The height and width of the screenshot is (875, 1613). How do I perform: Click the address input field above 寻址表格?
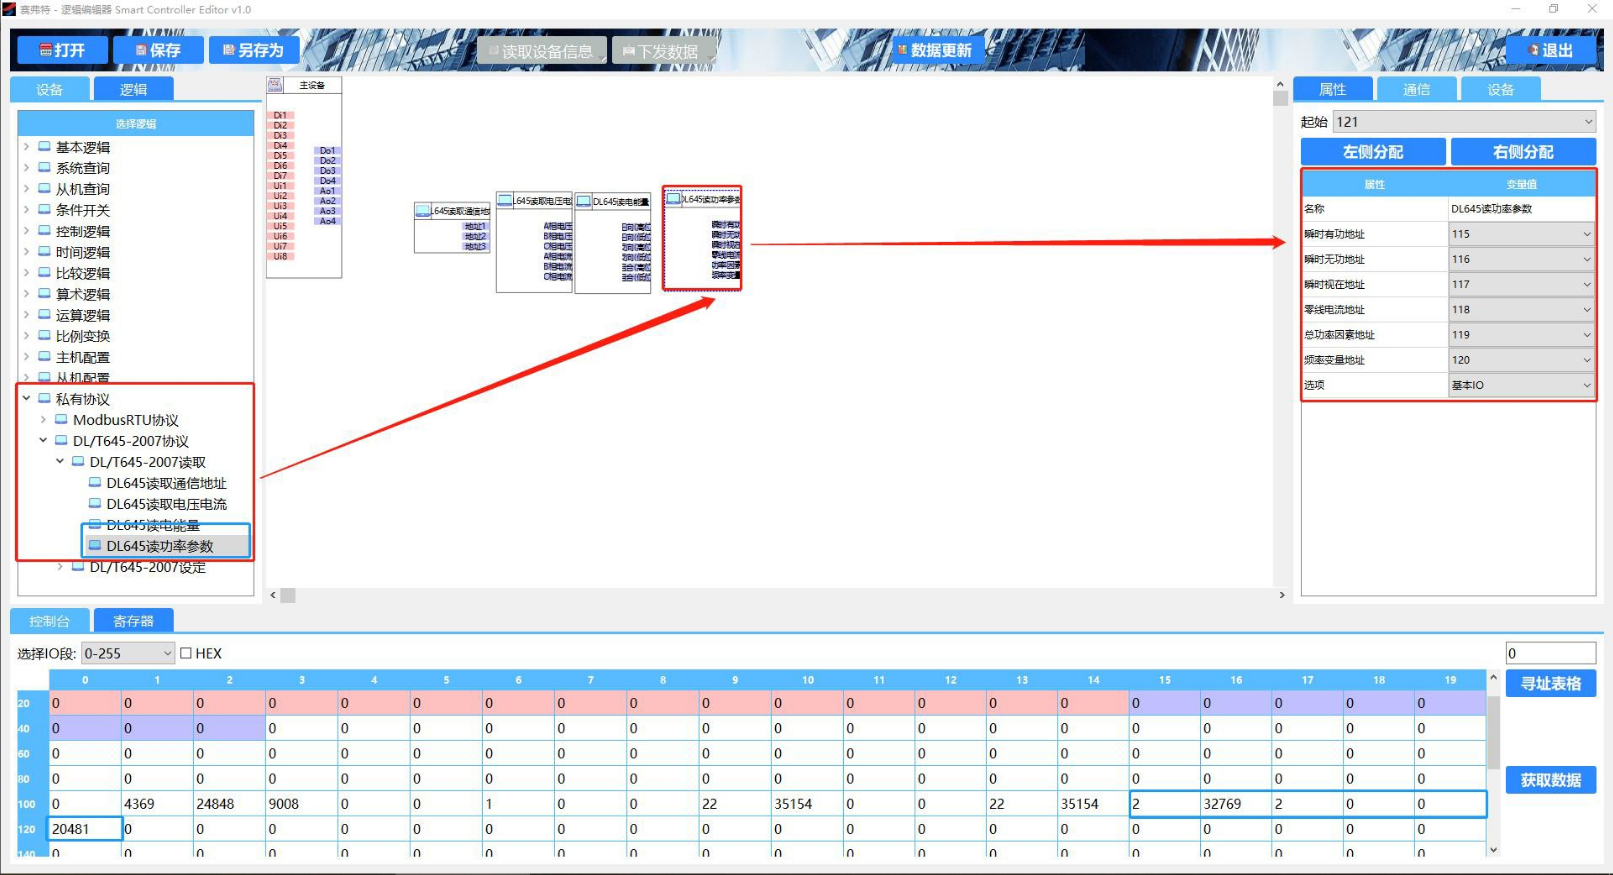(x=1550, y=653)
